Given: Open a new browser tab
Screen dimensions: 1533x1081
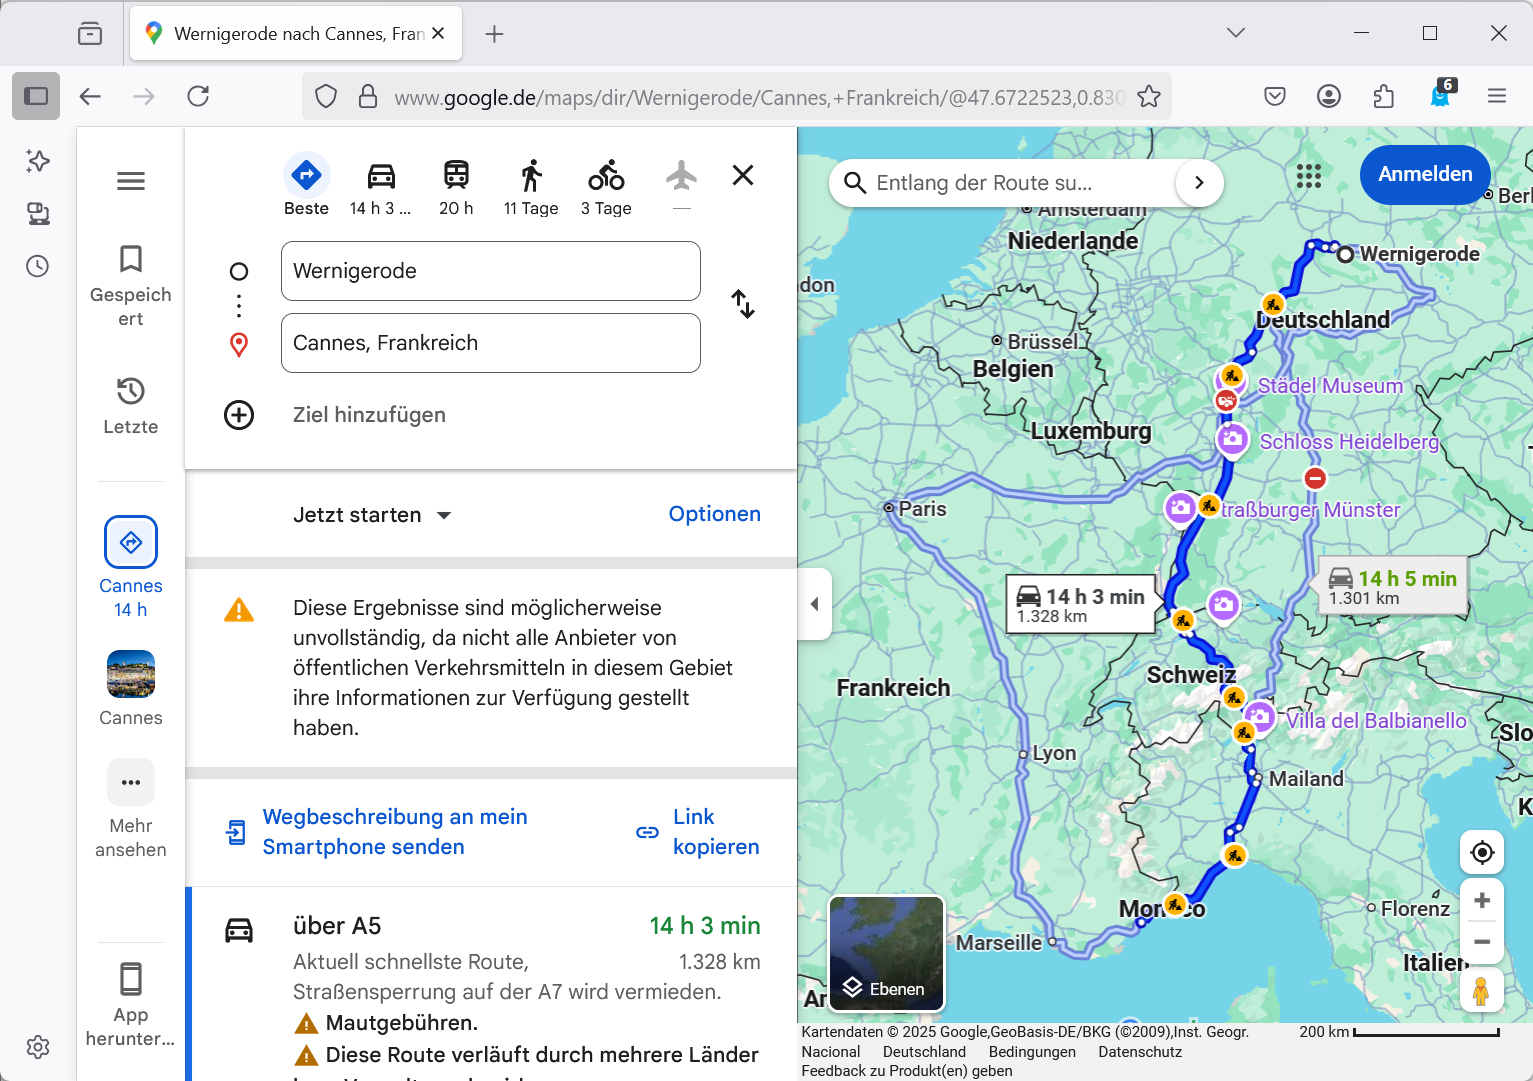Looking at the screenshot, I should coord(494,34).
